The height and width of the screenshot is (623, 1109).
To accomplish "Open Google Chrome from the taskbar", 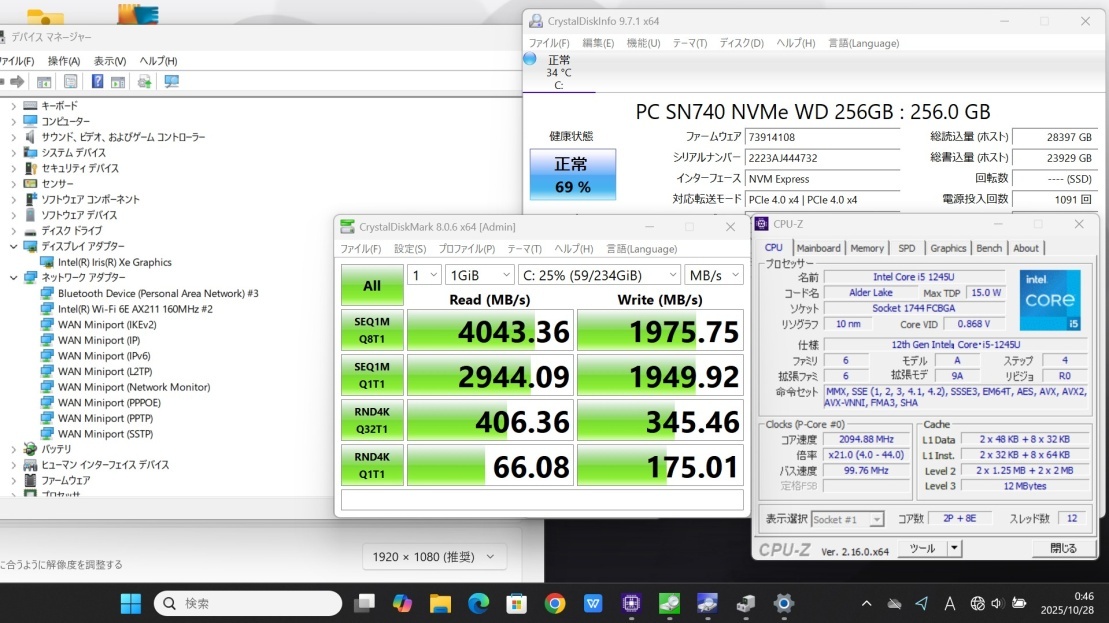I will [555, 603].
